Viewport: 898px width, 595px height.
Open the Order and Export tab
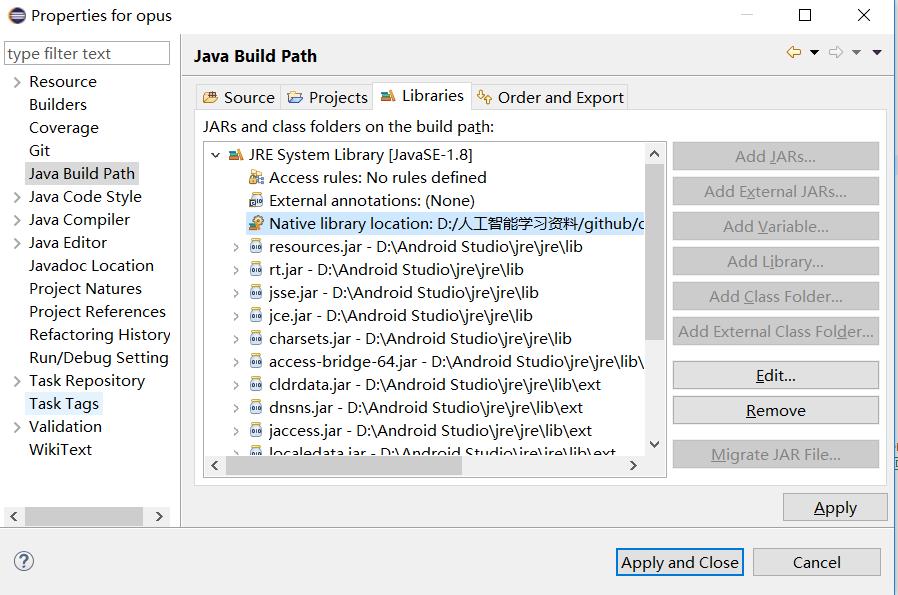coord(550,97)
